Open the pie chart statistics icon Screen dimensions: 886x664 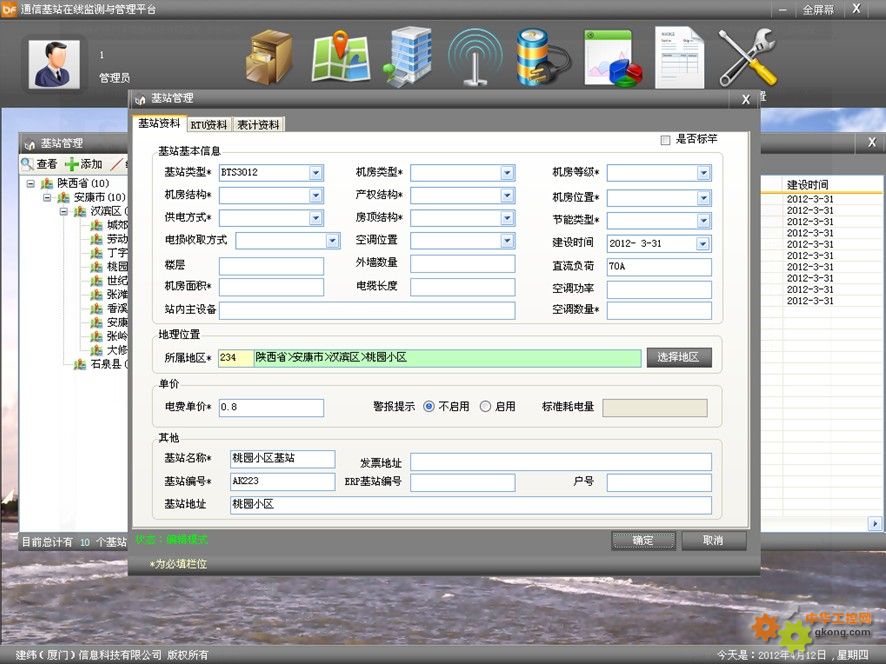(612, 58)
